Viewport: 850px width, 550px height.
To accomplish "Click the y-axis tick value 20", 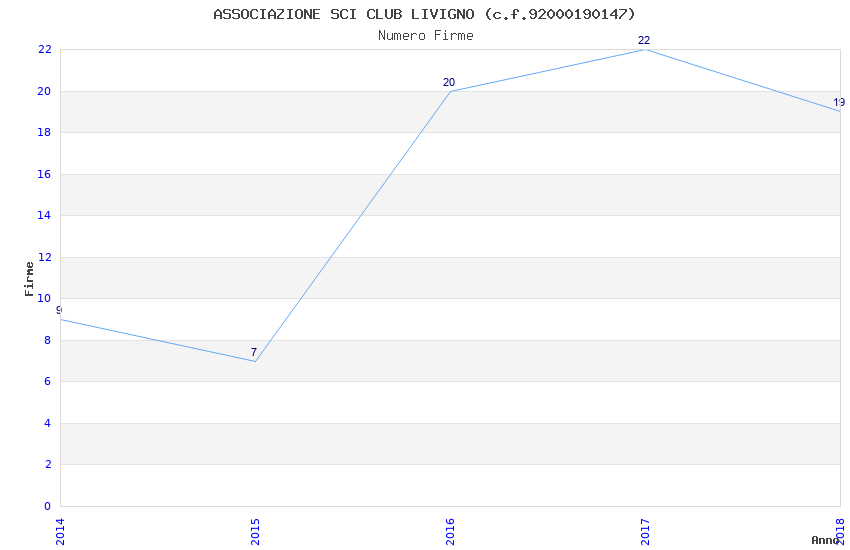I will point(44,91).
